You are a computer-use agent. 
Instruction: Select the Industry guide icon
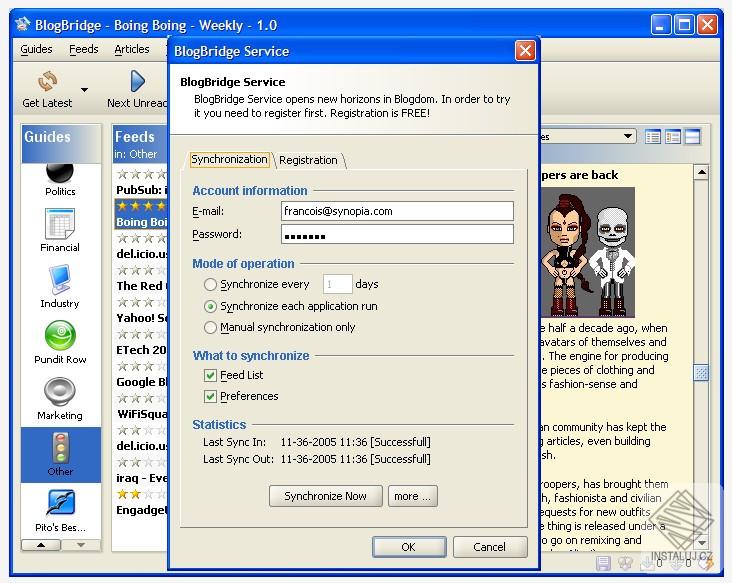point(60,280)
